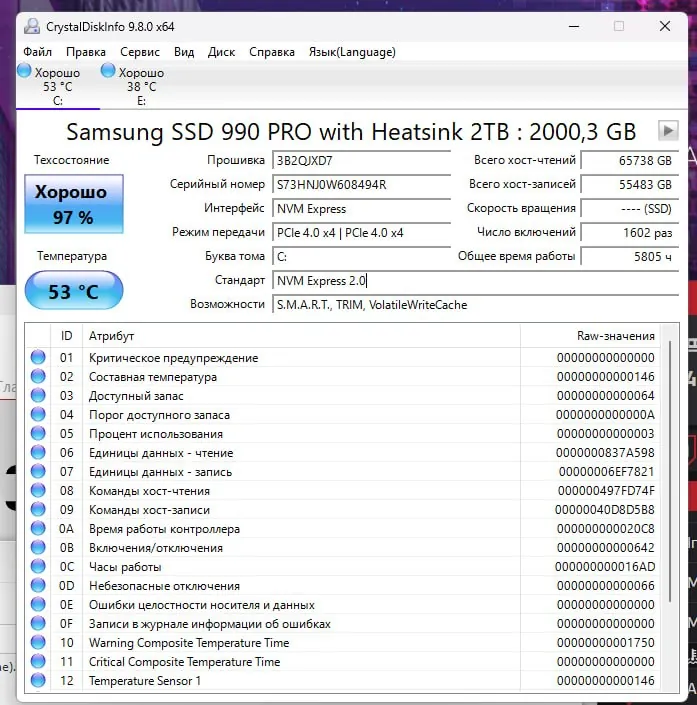The height and width of the screenshot is (705, 697).
Task: Click status icon for Единицы данных - чтение
Action: [38, 452]
